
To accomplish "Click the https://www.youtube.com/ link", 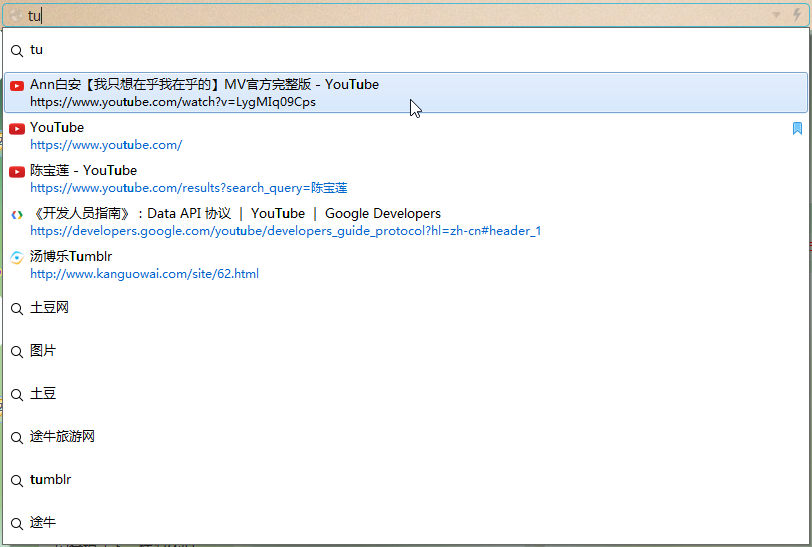I will point(106,145).
